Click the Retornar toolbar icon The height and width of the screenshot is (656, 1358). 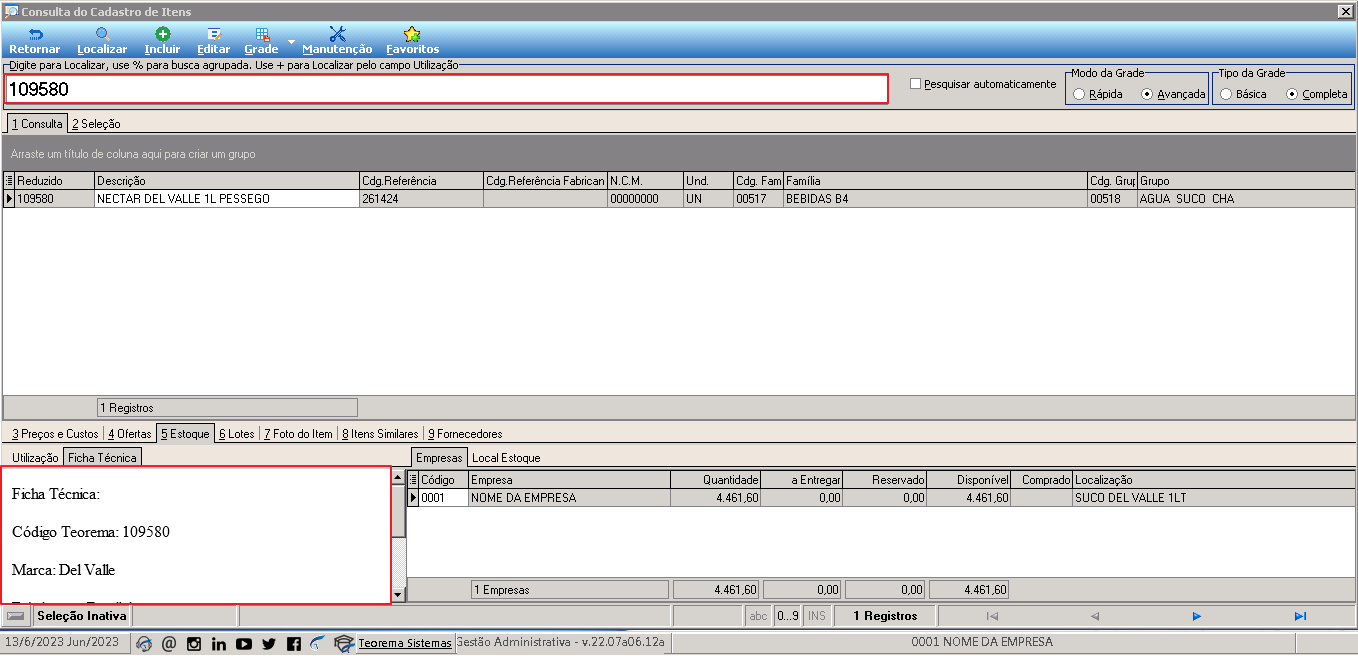coord(34,41)
